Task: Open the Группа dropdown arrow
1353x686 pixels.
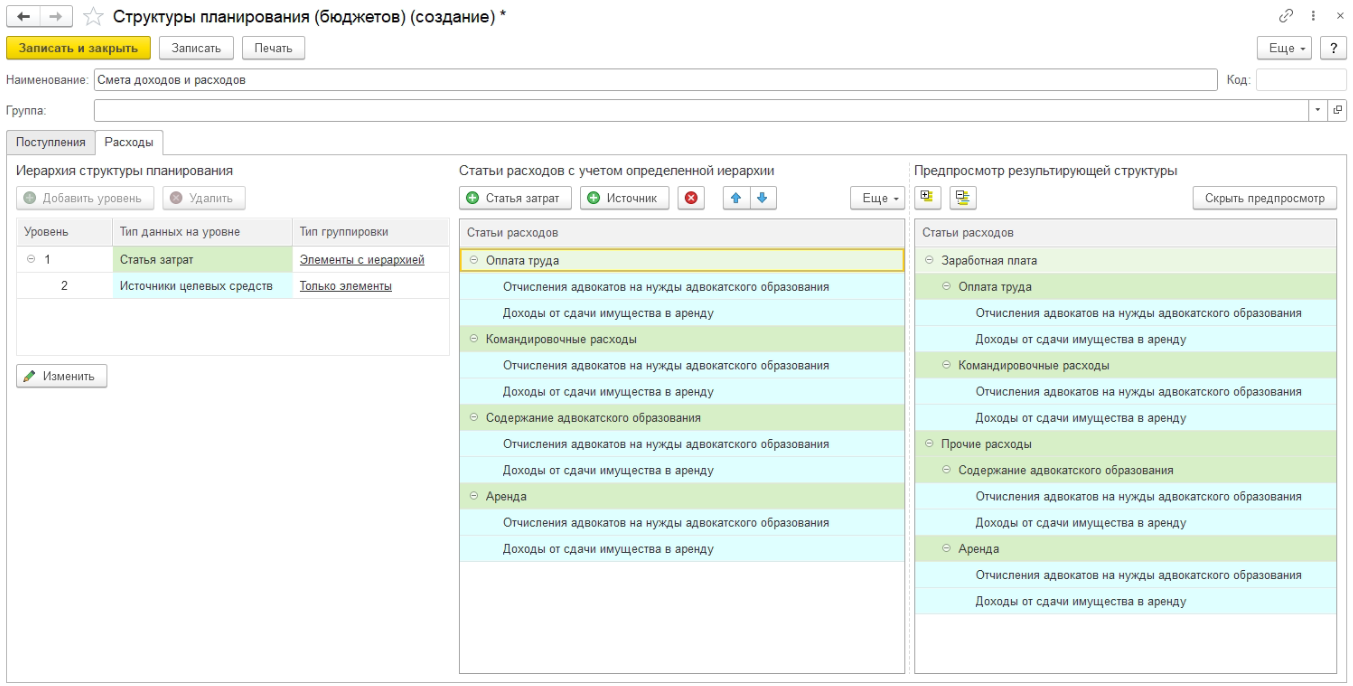Action: 1317,110
